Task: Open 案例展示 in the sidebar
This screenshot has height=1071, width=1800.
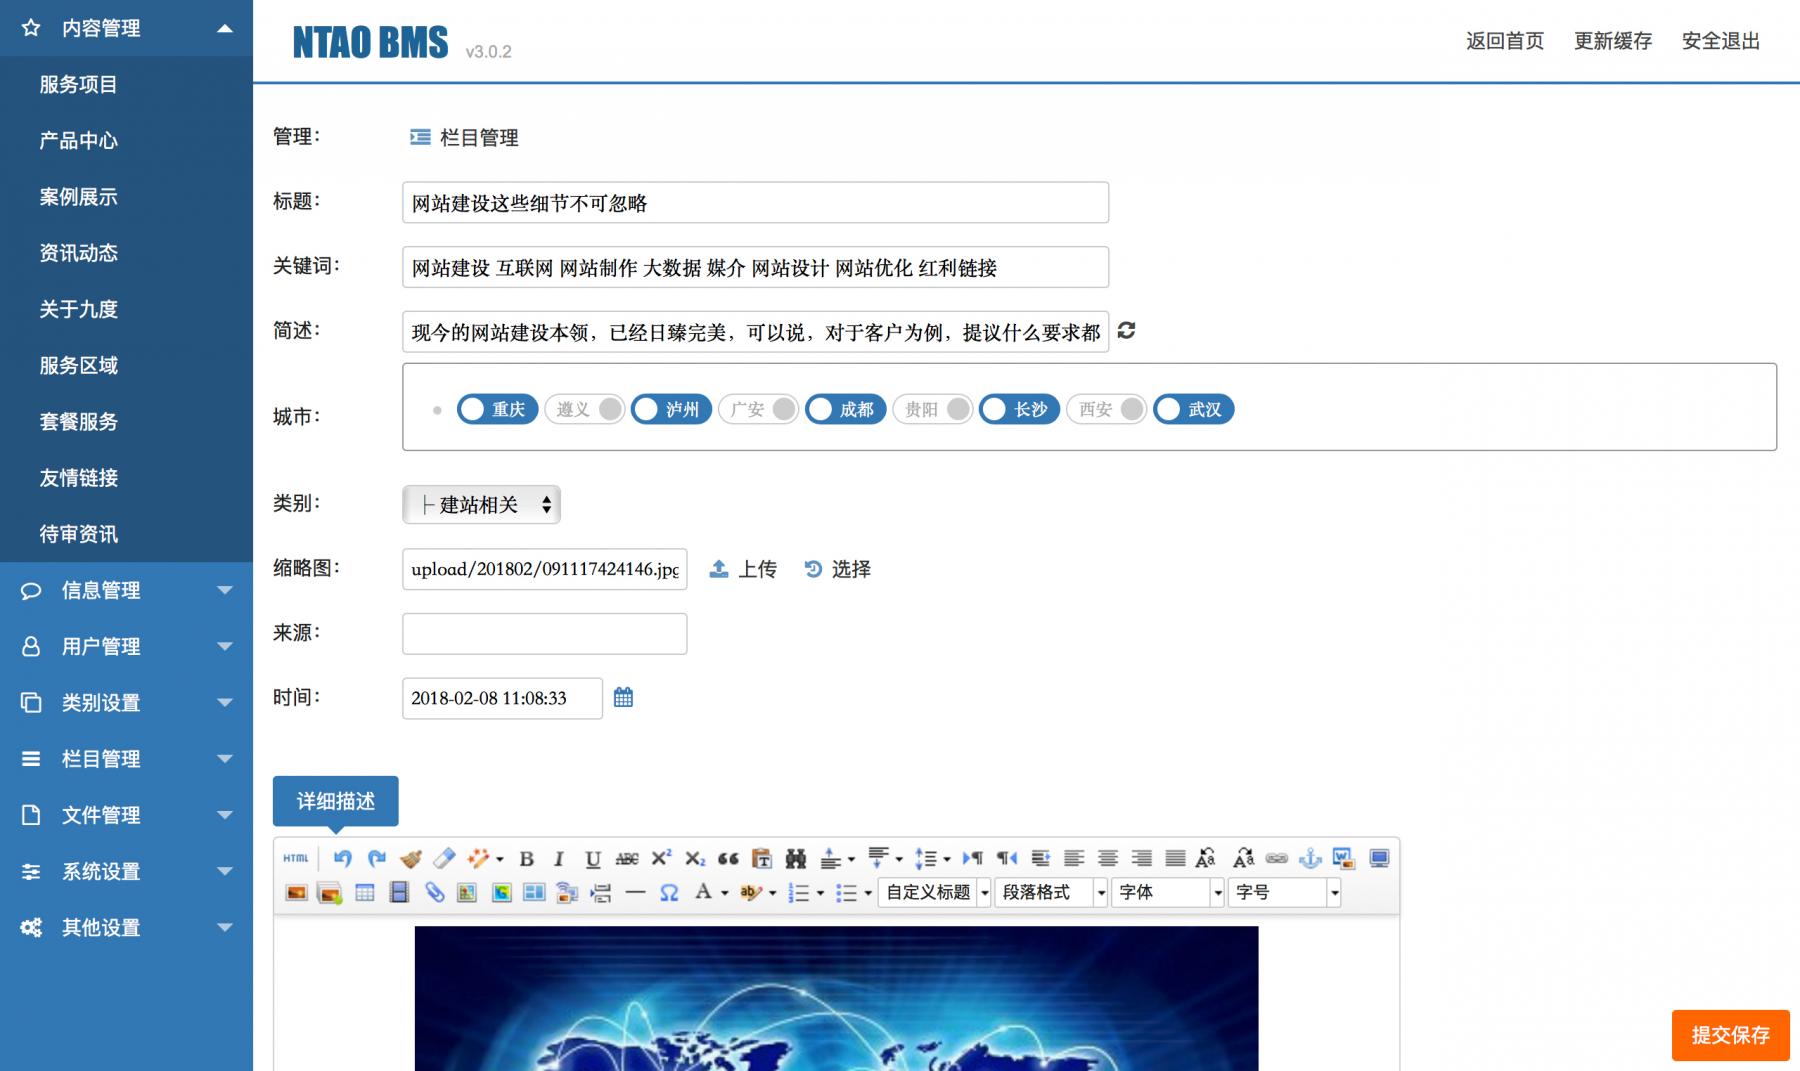Action: click(x=79, y=197)
